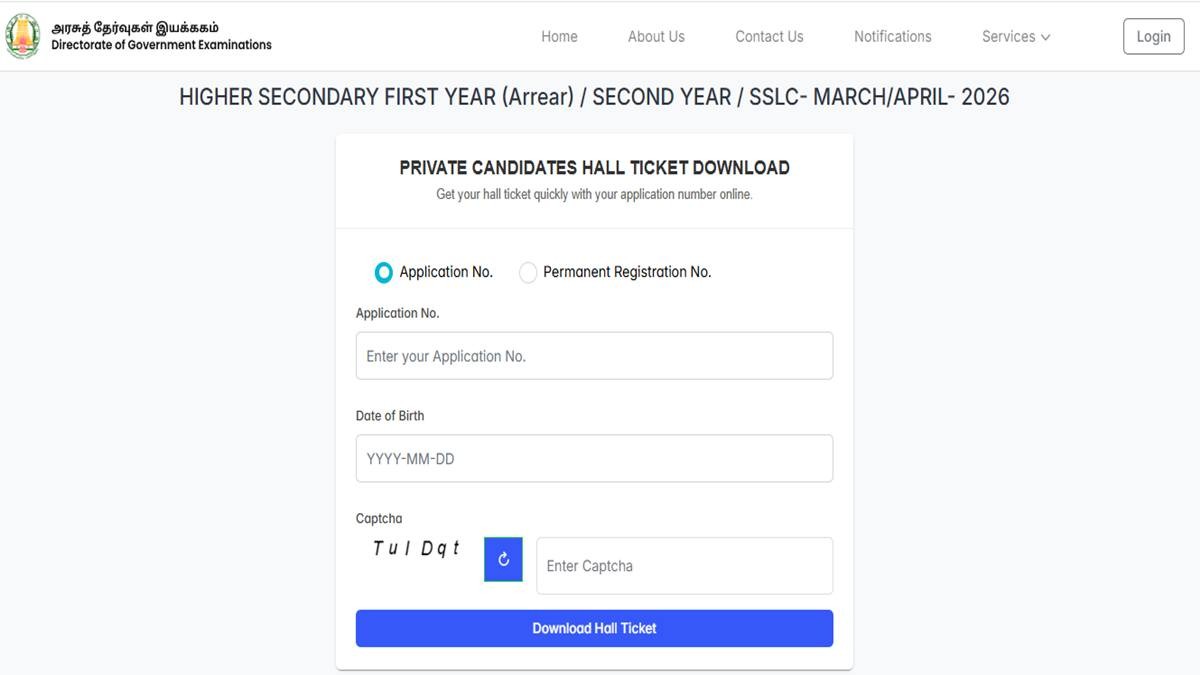Open the About Us page
The height and width of the screenshot is (675, 1200).
656,36
